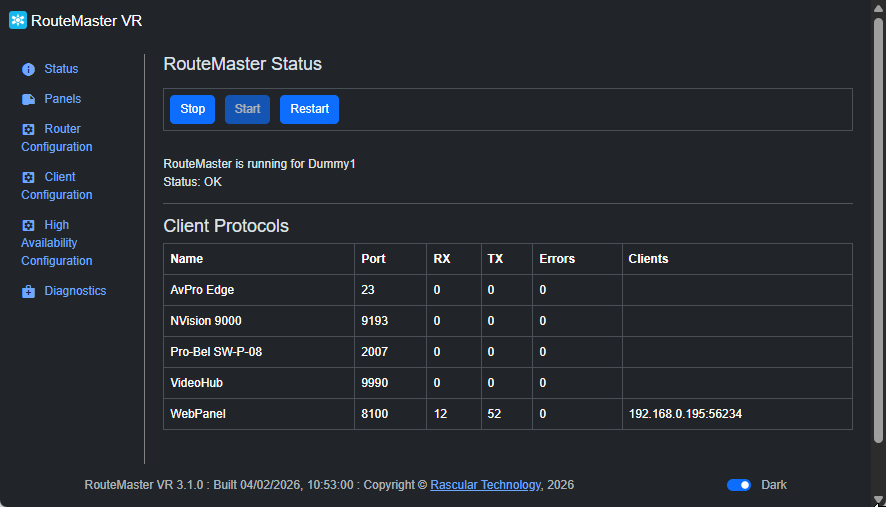Select the NVision 9000 row name
This screenshot has width=886, height=507.
tap(206, 321)
